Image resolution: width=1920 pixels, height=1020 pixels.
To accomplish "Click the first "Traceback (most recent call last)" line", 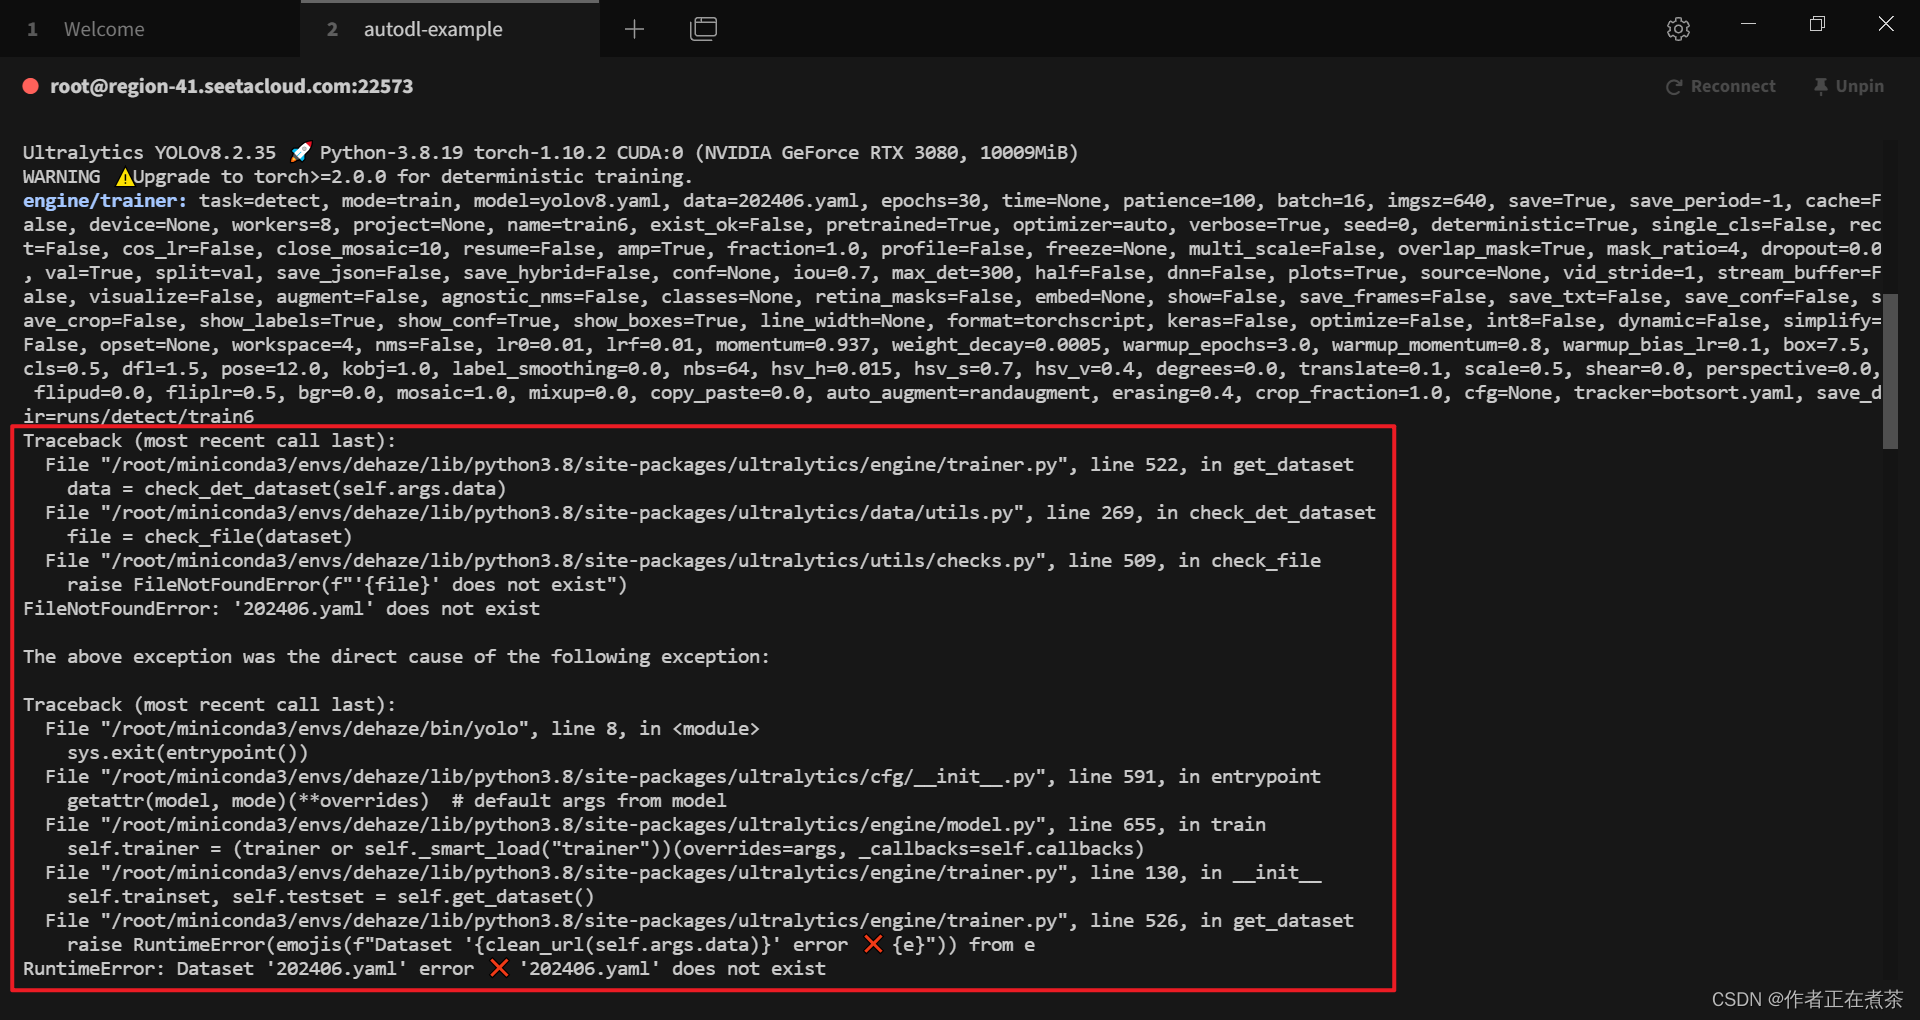I will coord(209,441).
